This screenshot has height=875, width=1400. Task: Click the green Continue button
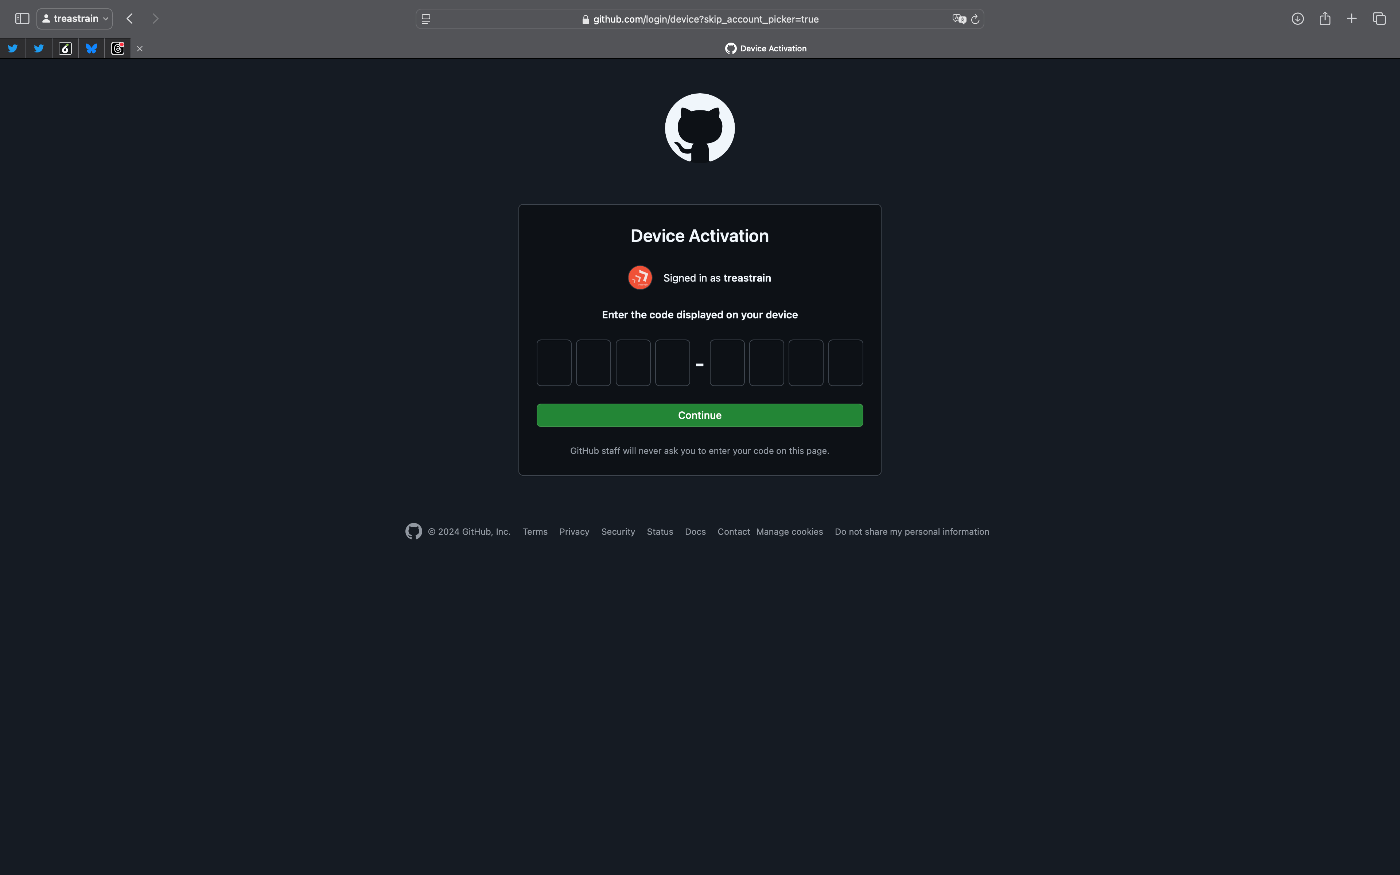pyautogui.click(x=700, y=415)
